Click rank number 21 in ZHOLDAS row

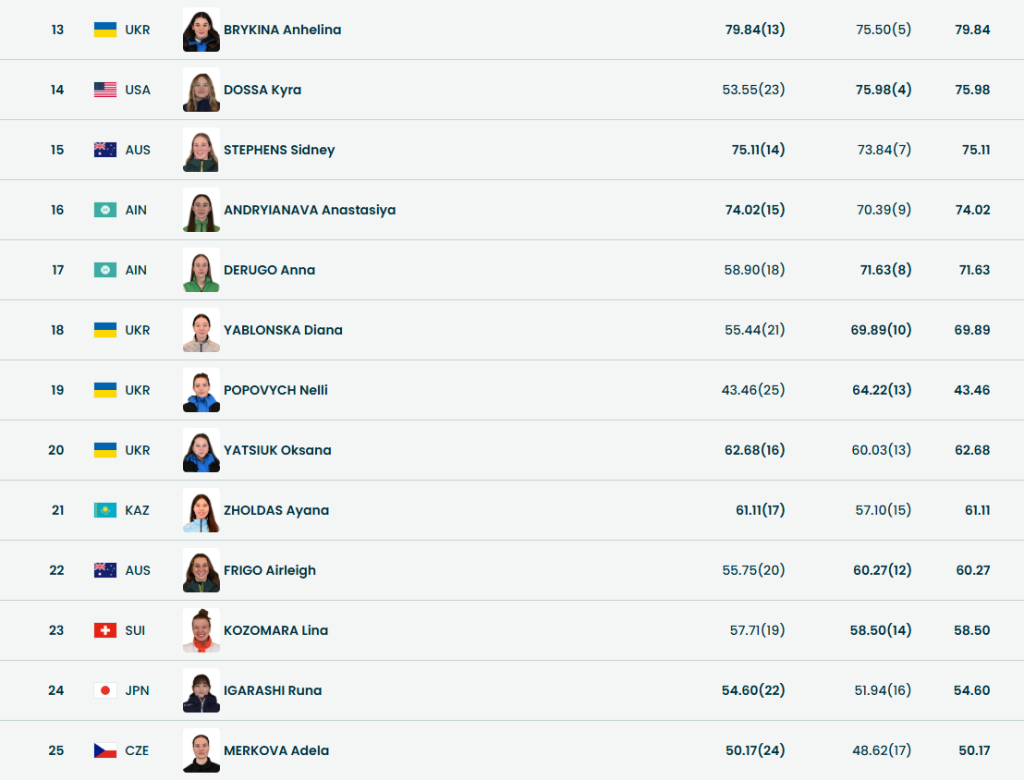pyautogui.click(x=57, y=510)
